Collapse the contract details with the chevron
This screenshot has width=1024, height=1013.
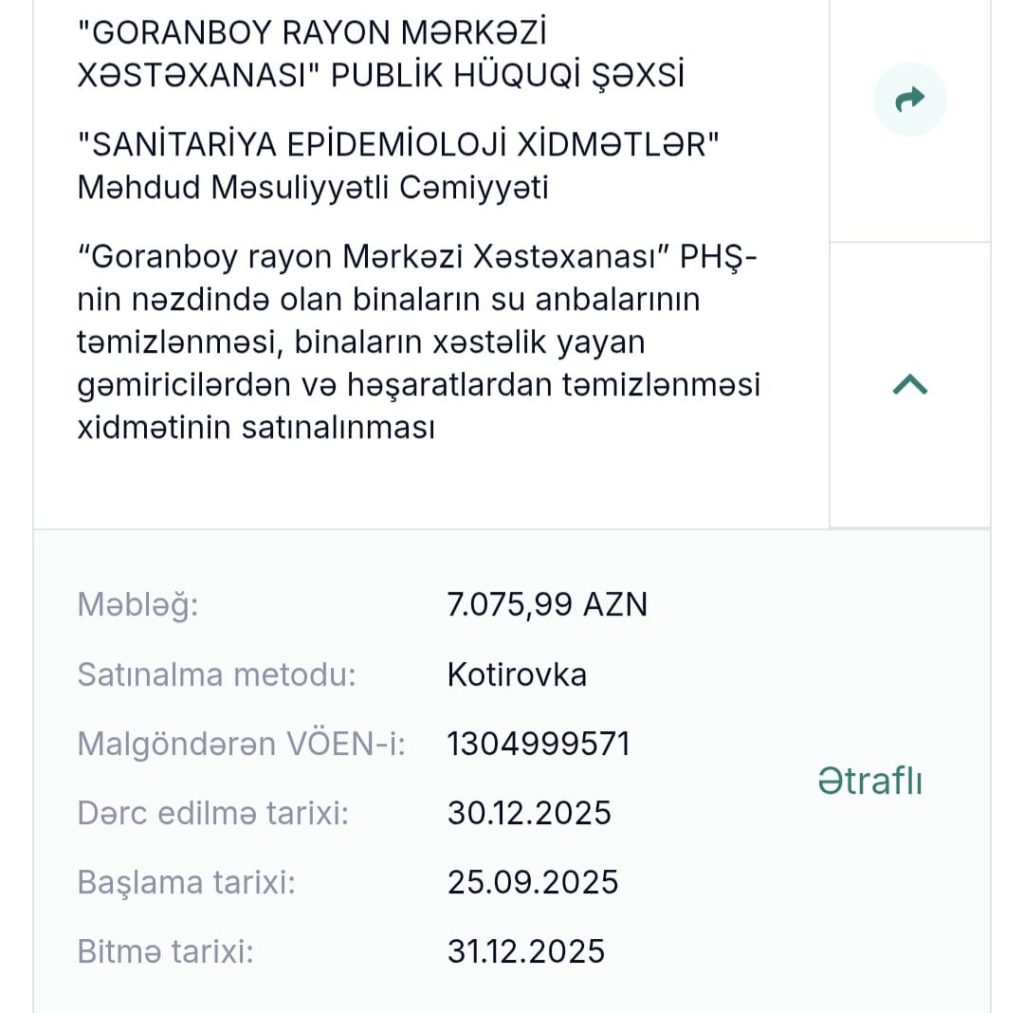pos(909,385)
